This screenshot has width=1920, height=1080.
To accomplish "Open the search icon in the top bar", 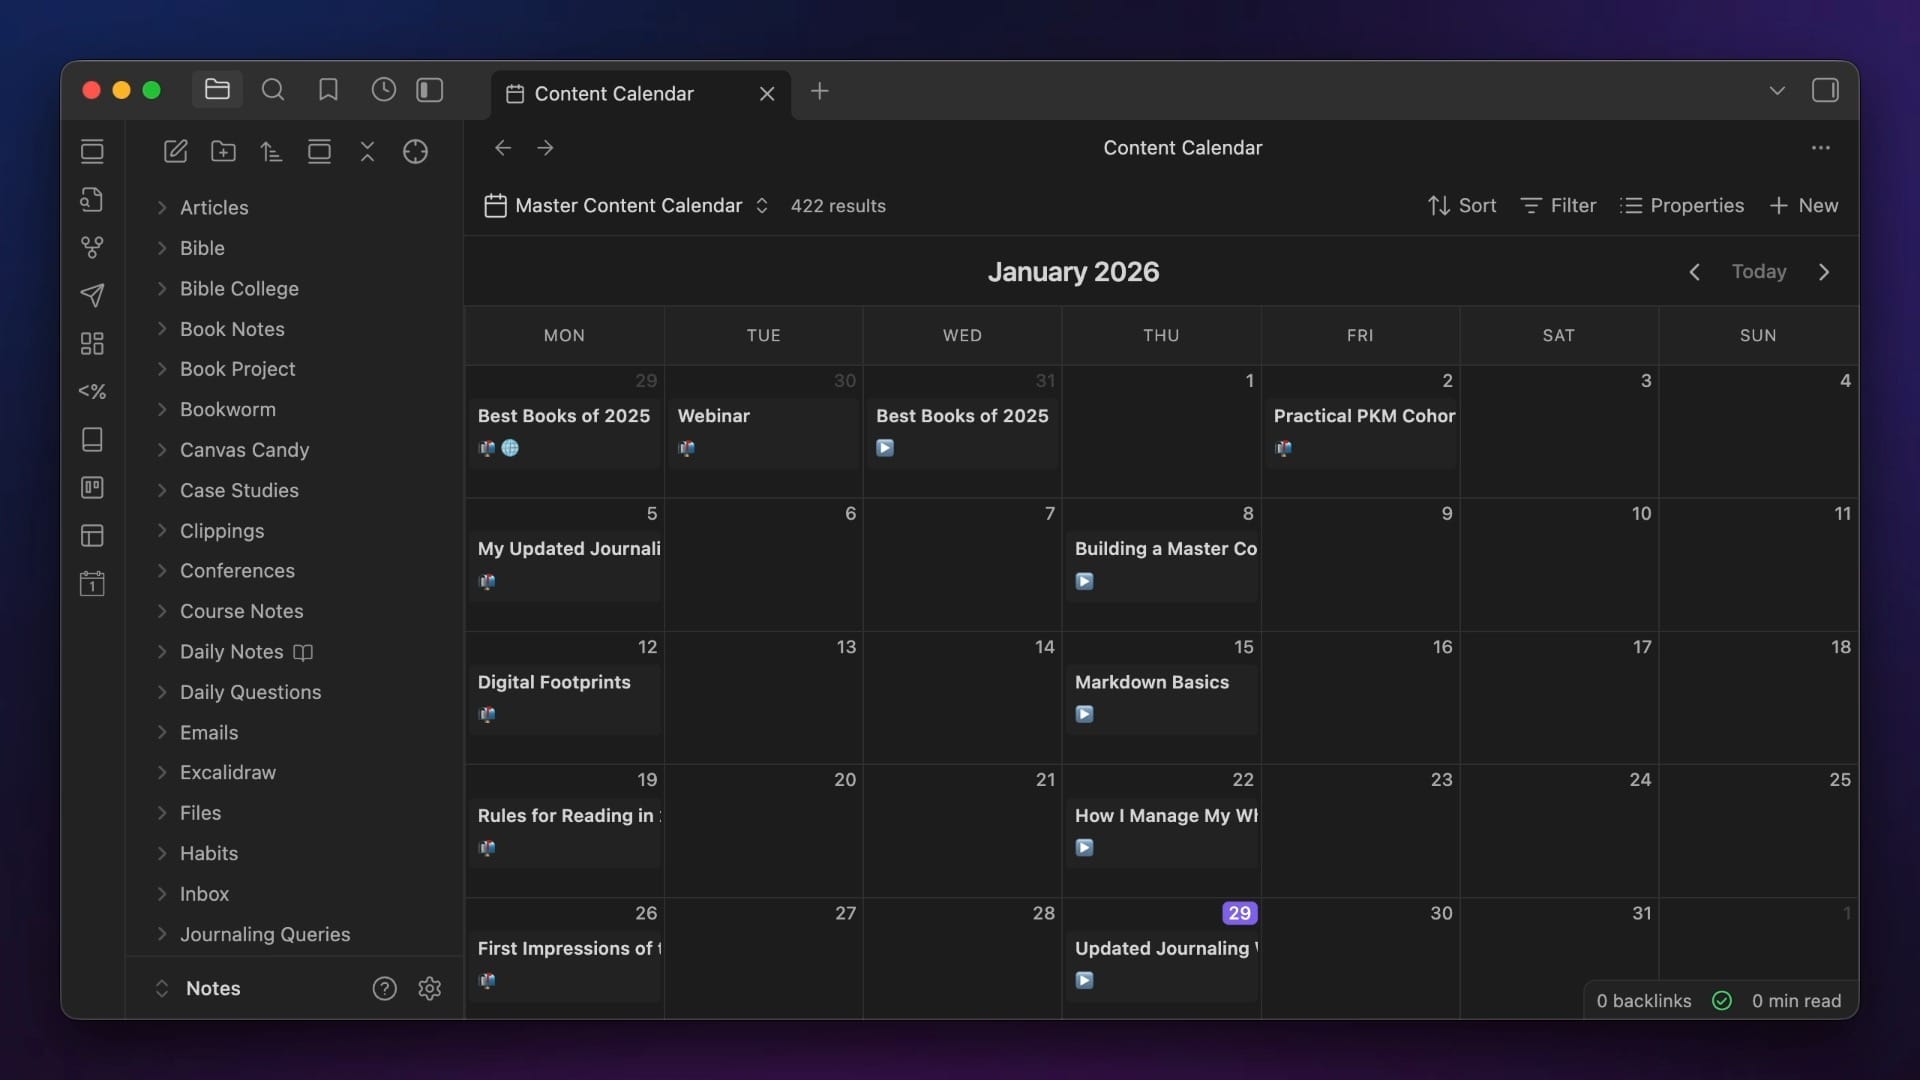I will (x=273, y=91).
